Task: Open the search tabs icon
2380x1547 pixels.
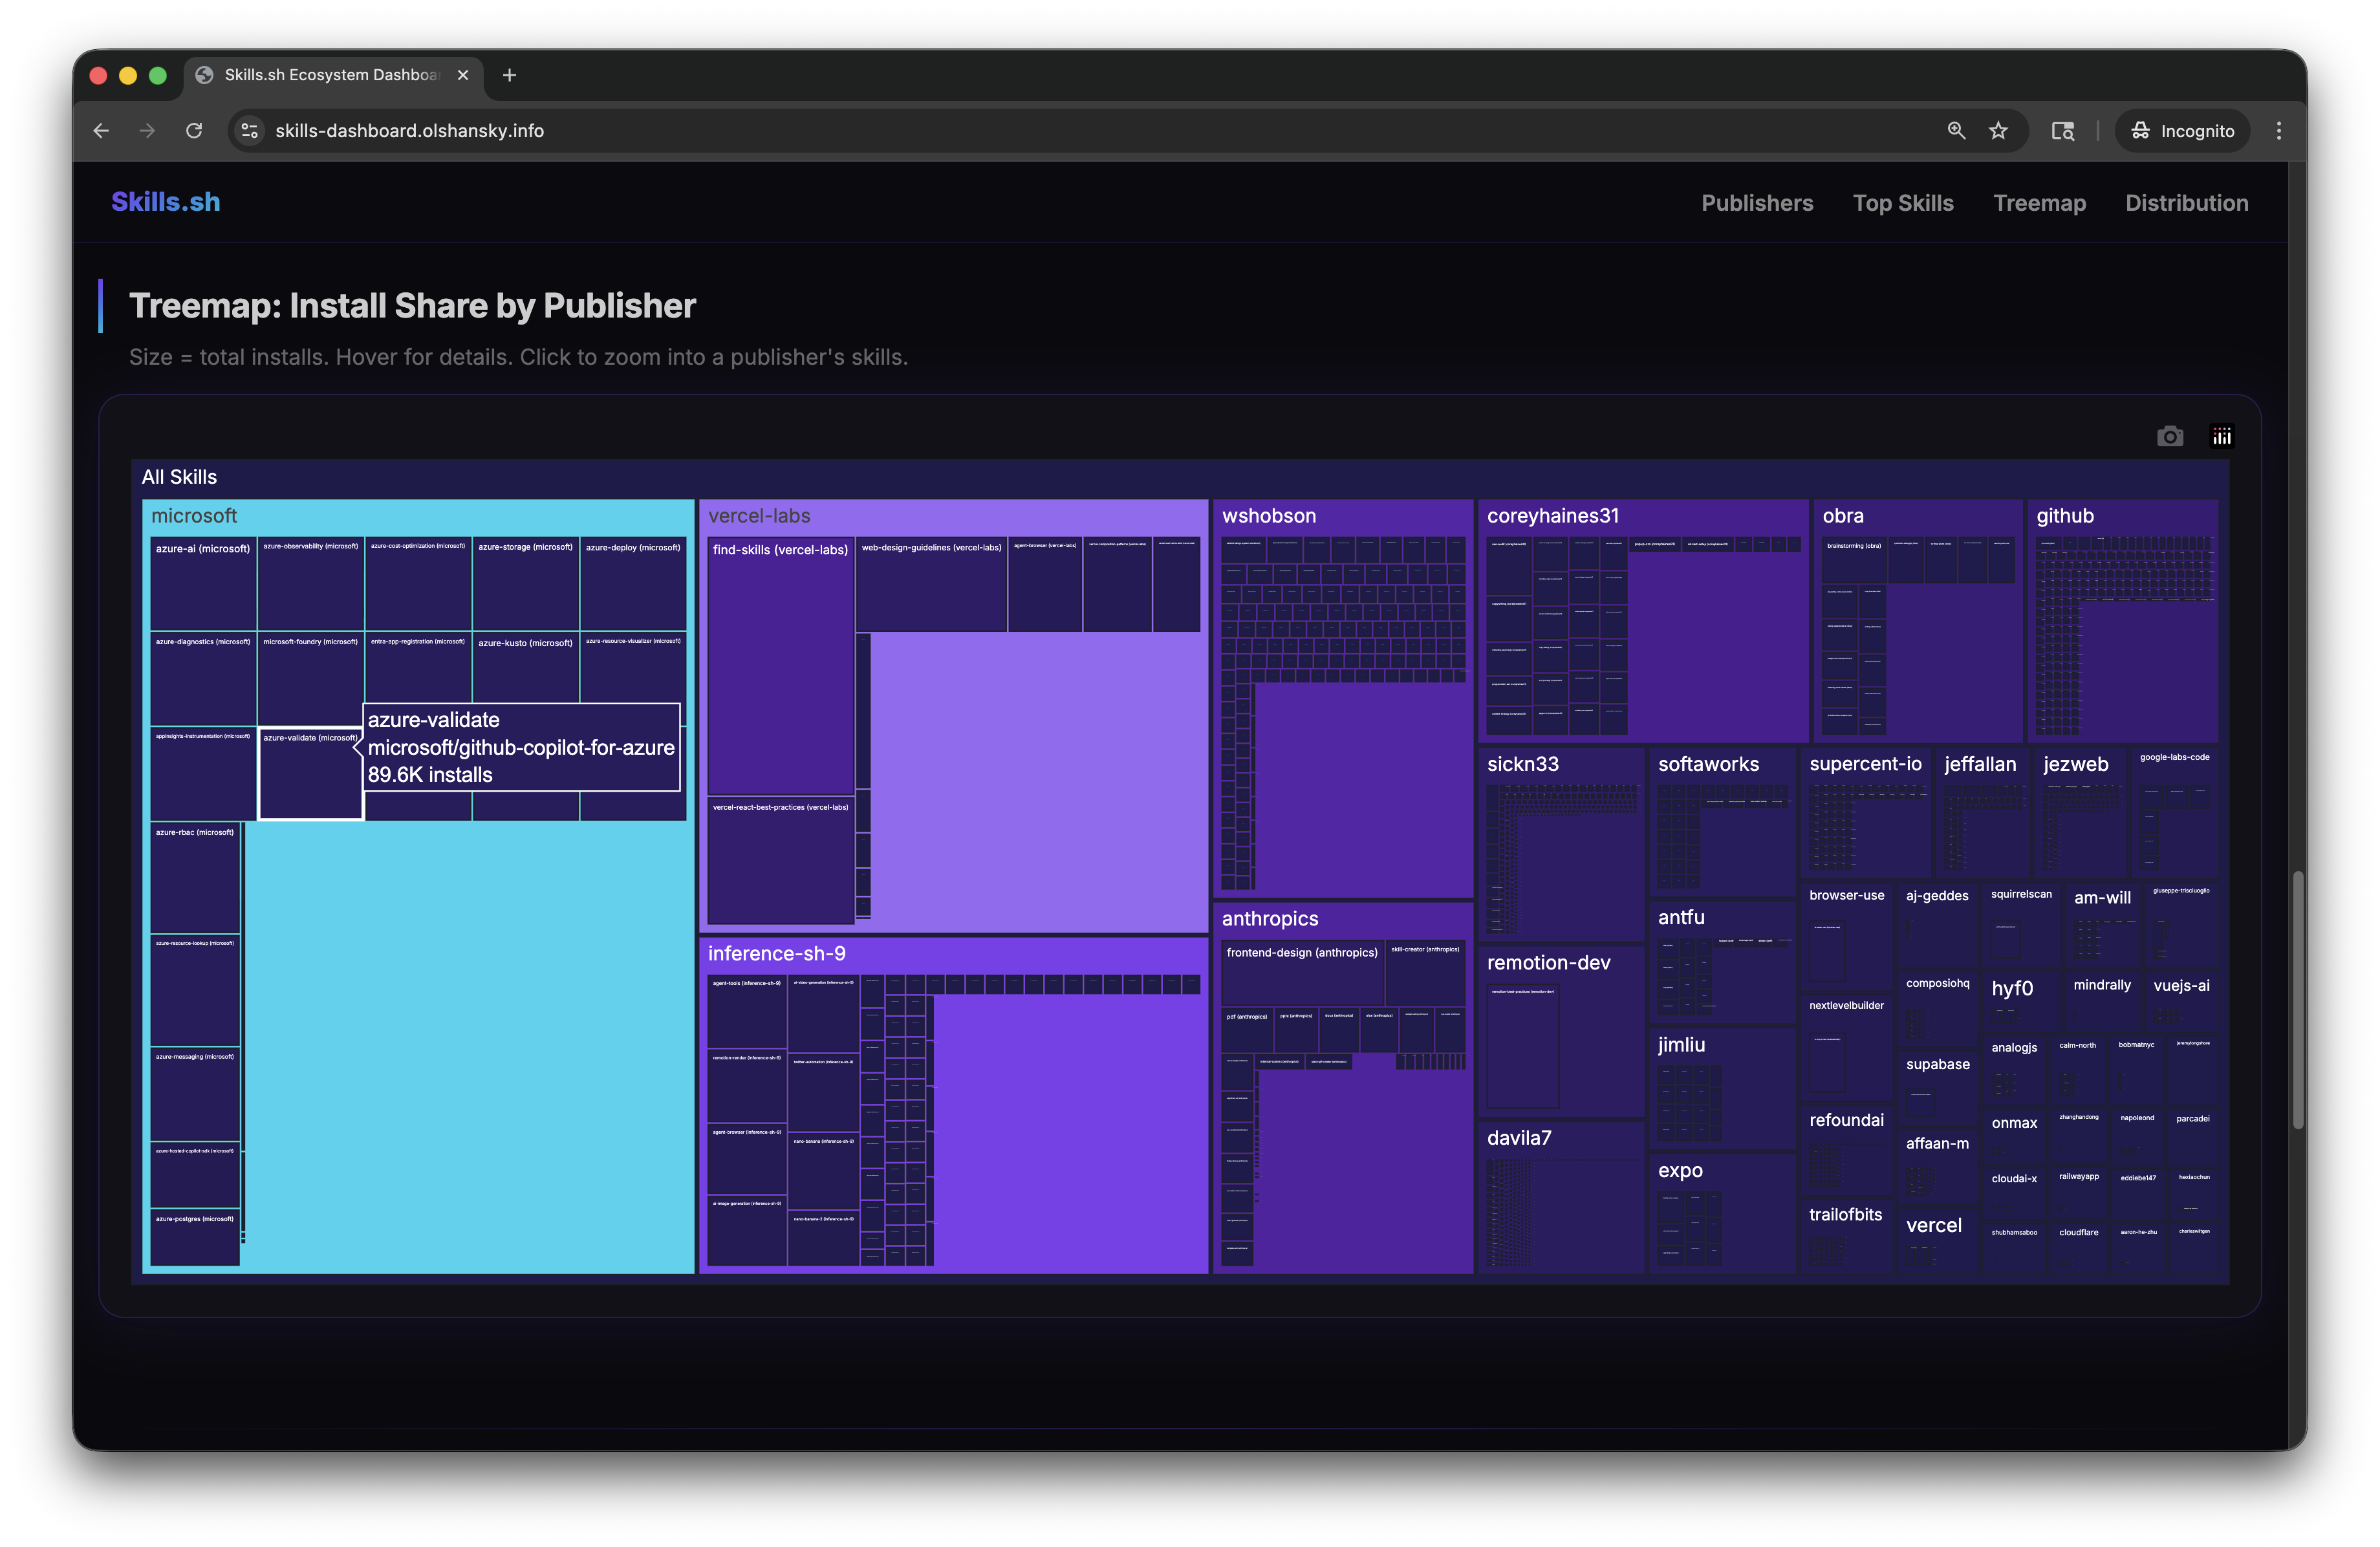Action: point(2062,130)
